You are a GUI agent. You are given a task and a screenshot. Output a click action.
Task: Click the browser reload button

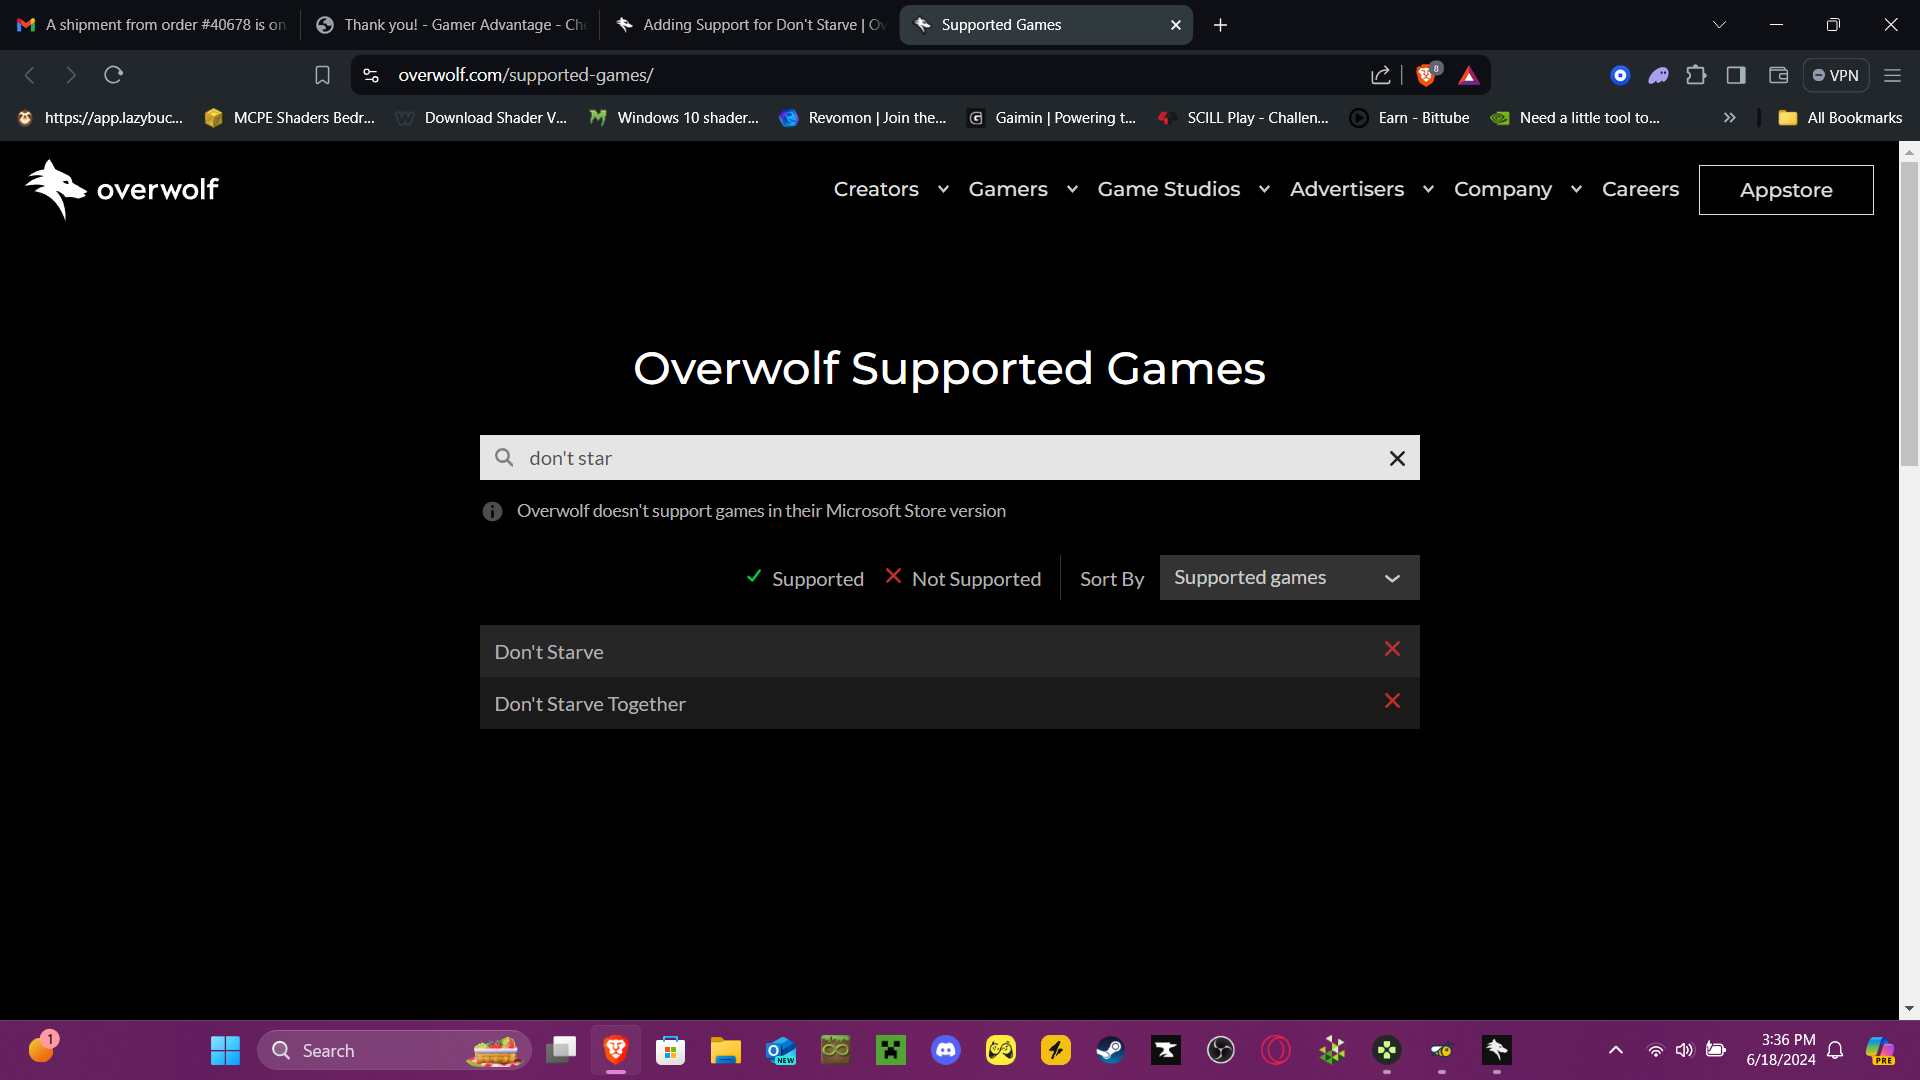(113, 75)
